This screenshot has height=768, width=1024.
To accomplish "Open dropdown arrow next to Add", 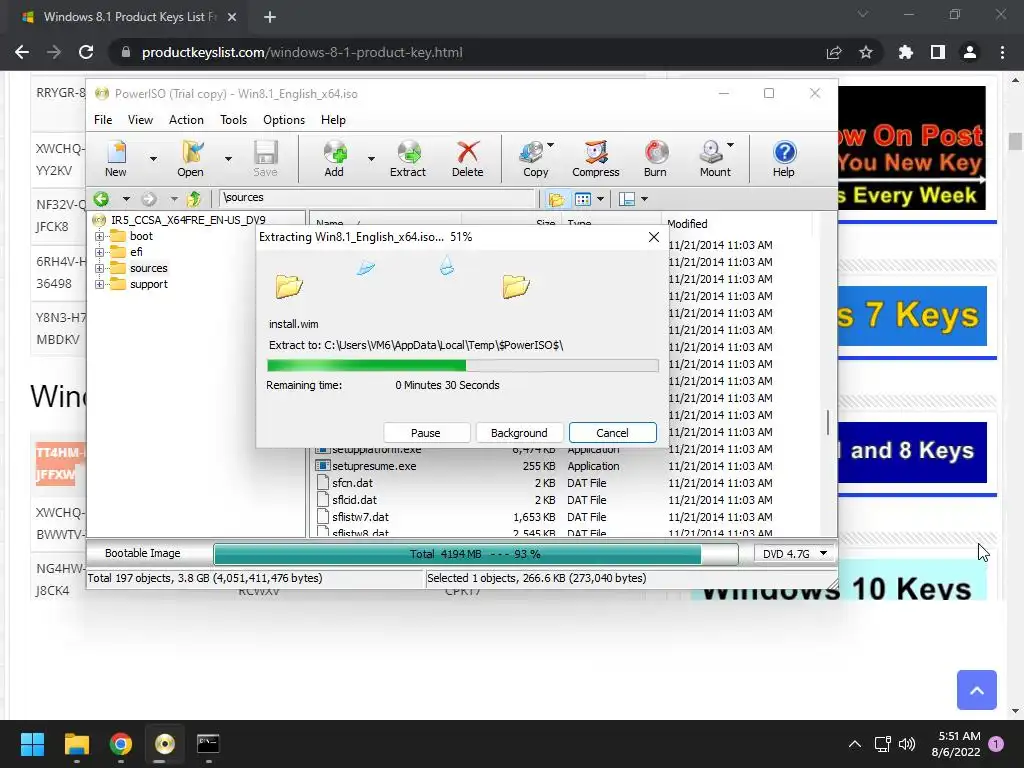I will (x=371, y=159).
